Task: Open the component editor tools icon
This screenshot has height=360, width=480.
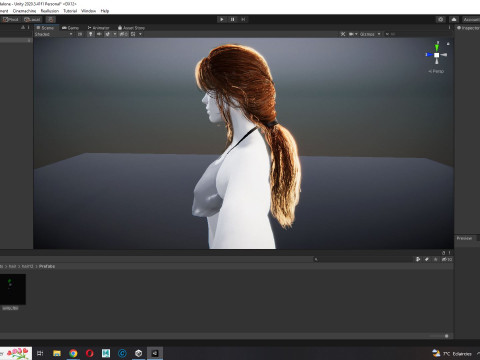Action: (x=343, y=34)
